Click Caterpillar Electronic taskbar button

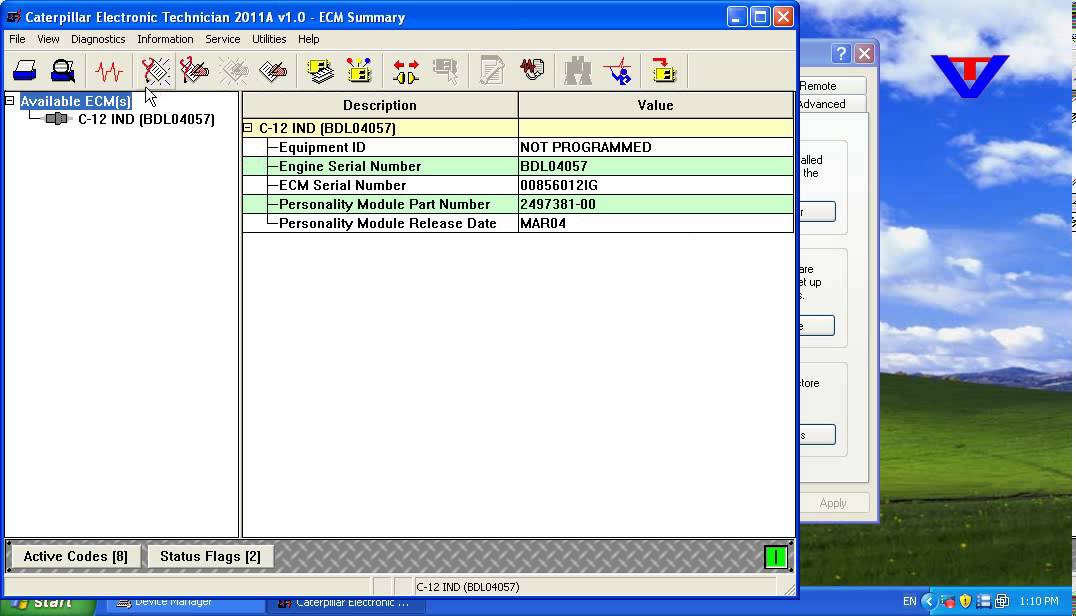pos(345,604)
